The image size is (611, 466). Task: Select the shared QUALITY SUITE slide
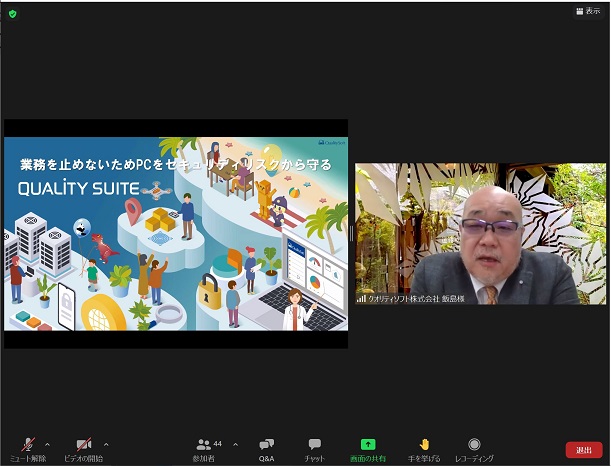176,233
